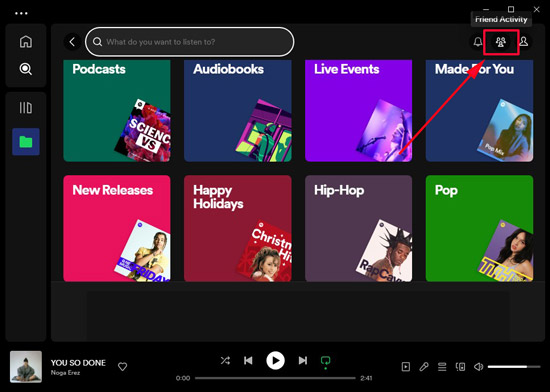Screen dimensions: 550x392
Task: Go back with the chevron button
Action: pyautogui.click(x=72, y=42)
